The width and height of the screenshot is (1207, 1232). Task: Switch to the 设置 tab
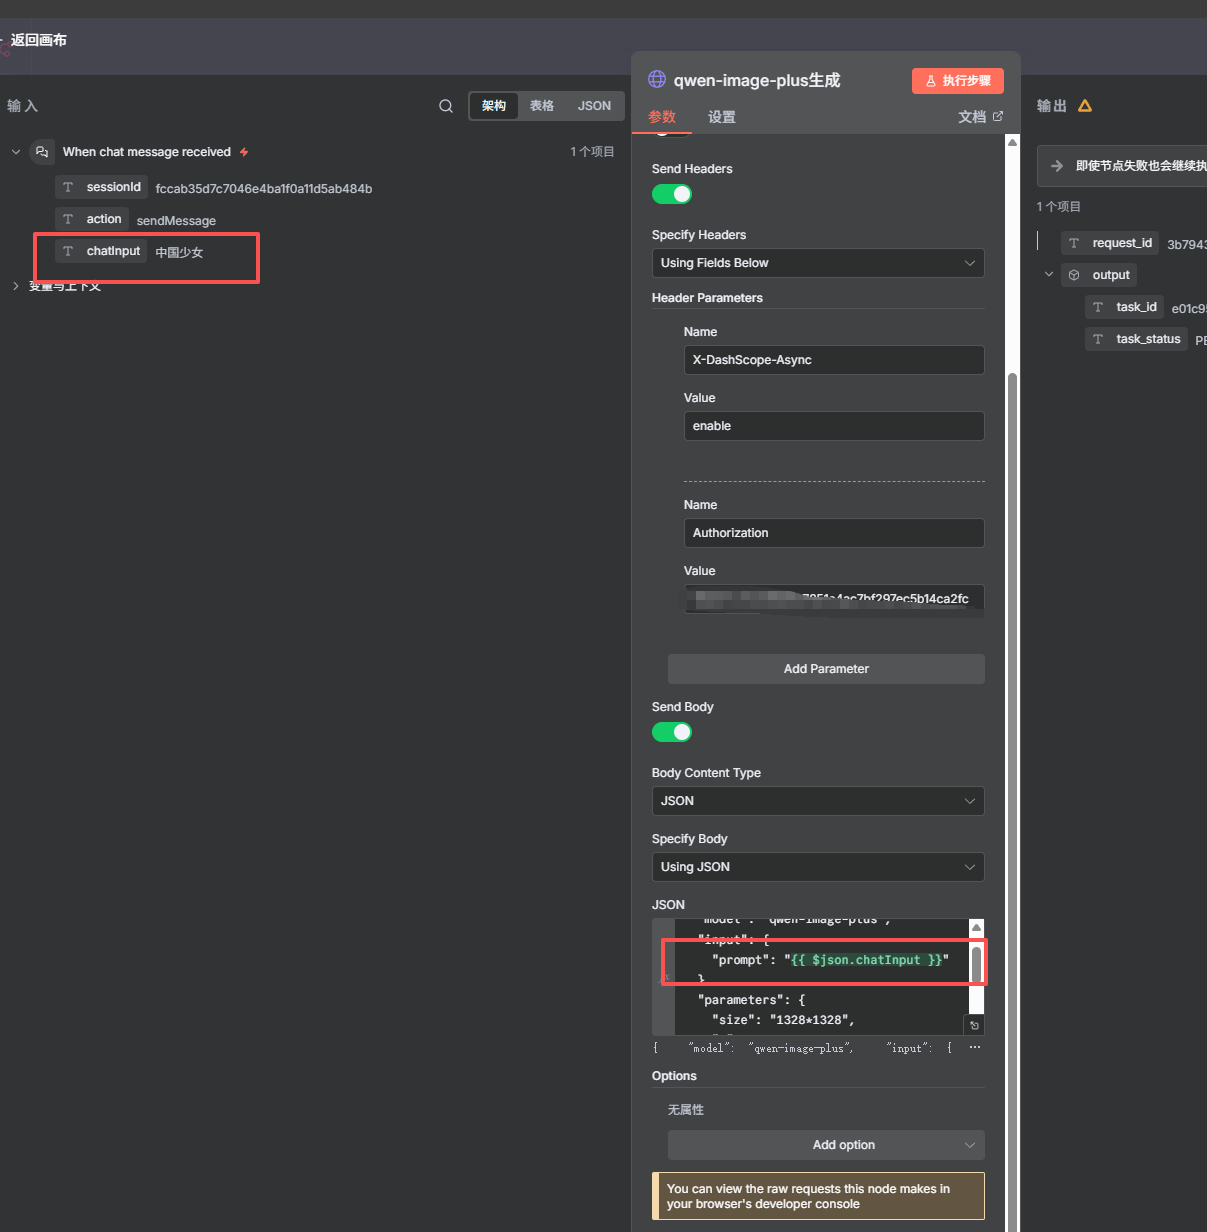722,117
